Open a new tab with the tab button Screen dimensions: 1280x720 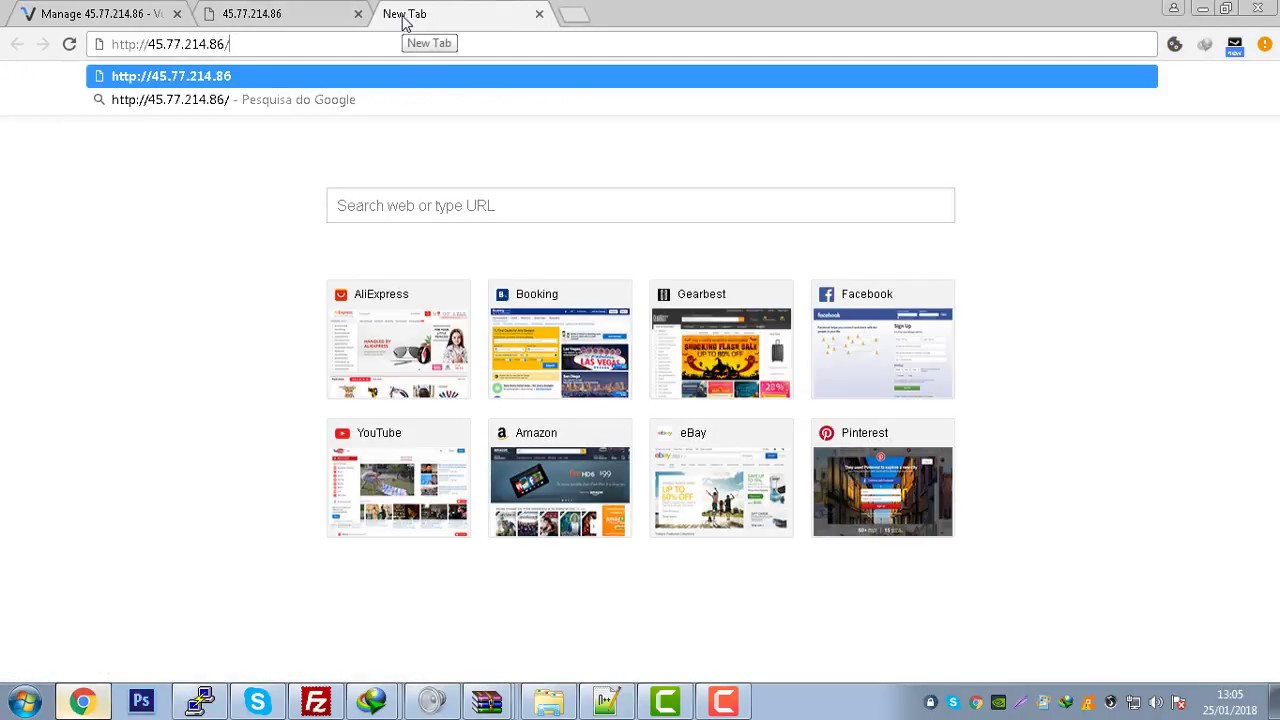(x=574, y=15)
